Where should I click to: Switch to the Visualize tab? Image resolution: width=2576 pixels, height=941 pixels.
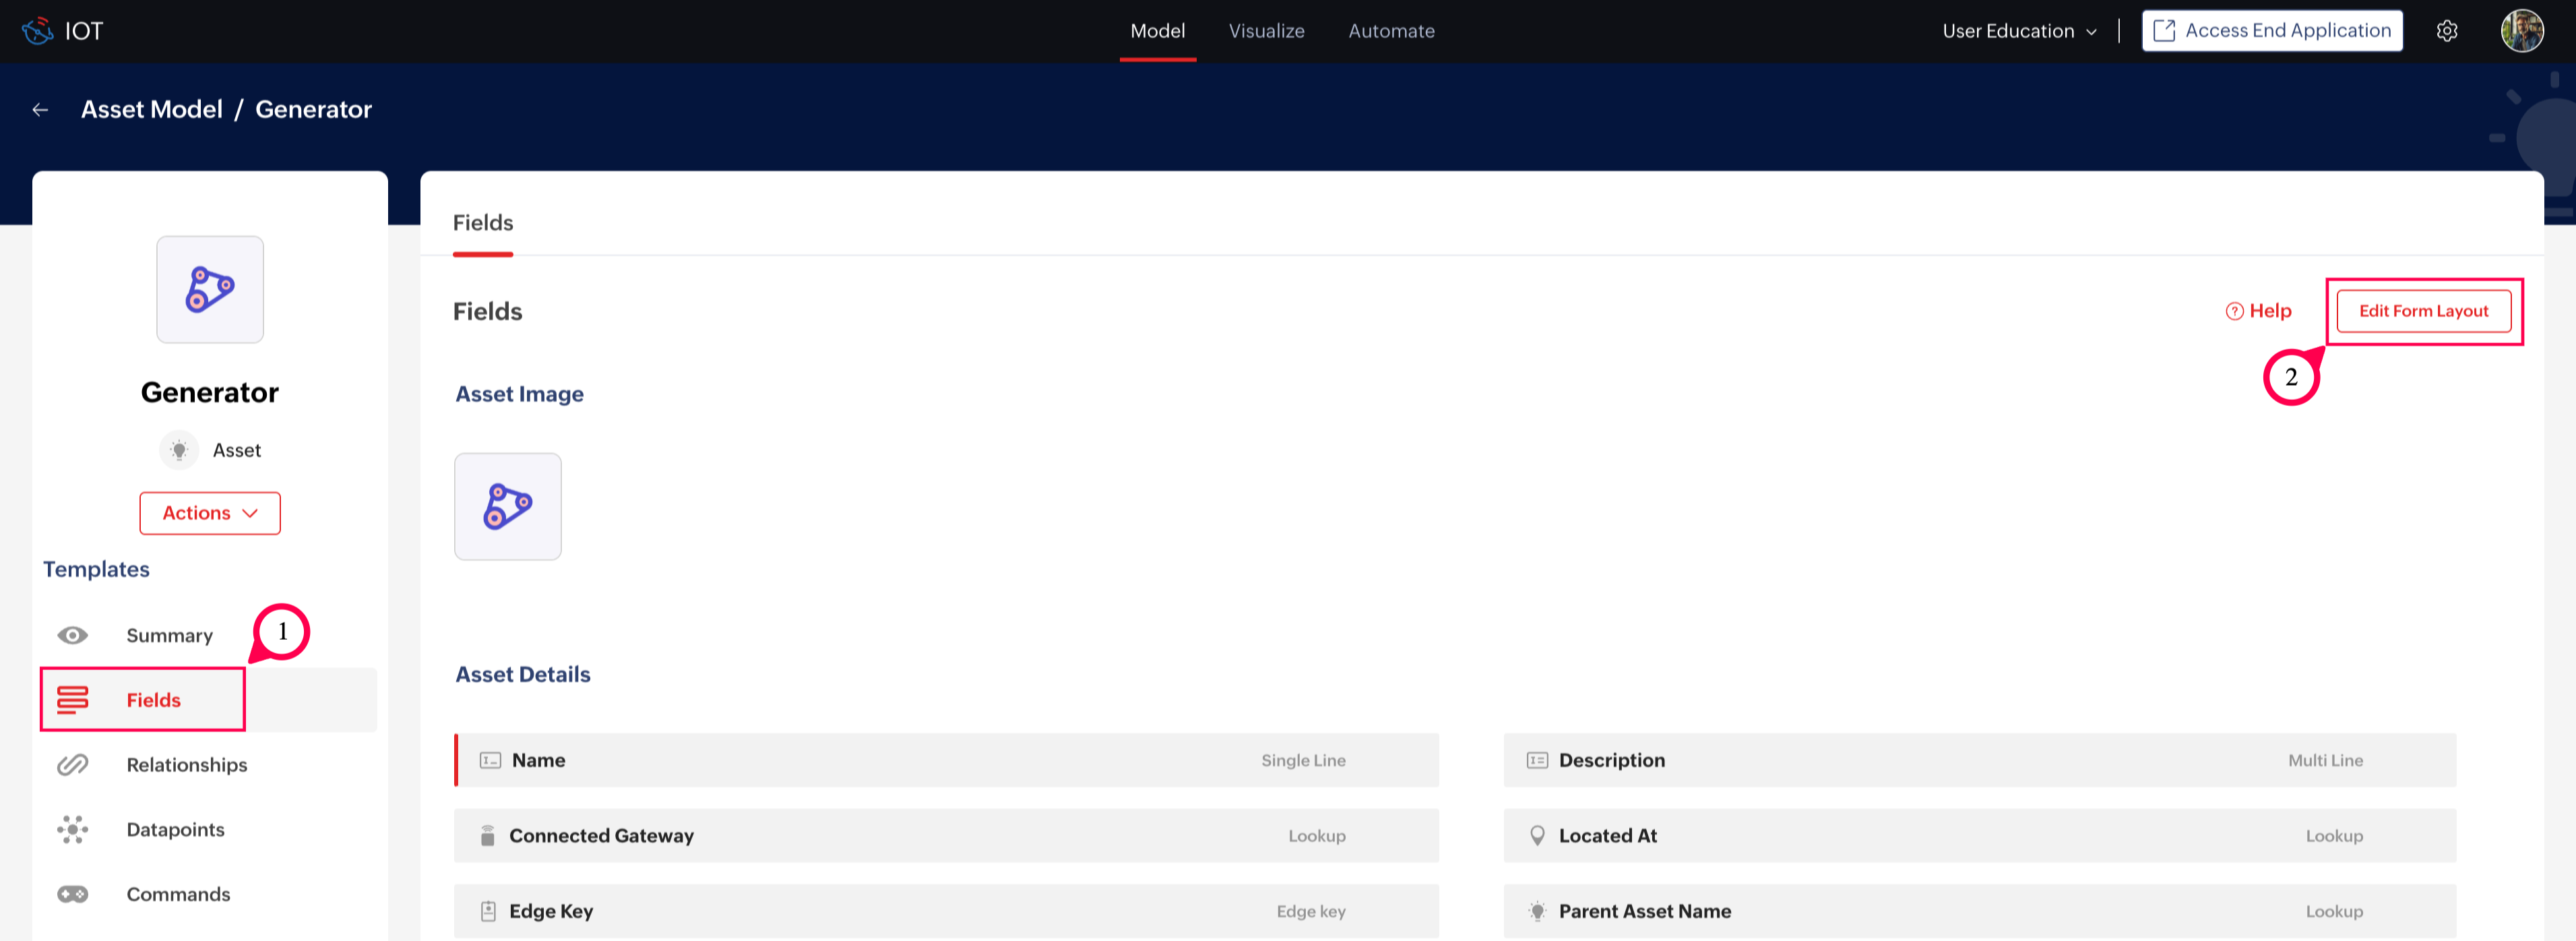1266,31
